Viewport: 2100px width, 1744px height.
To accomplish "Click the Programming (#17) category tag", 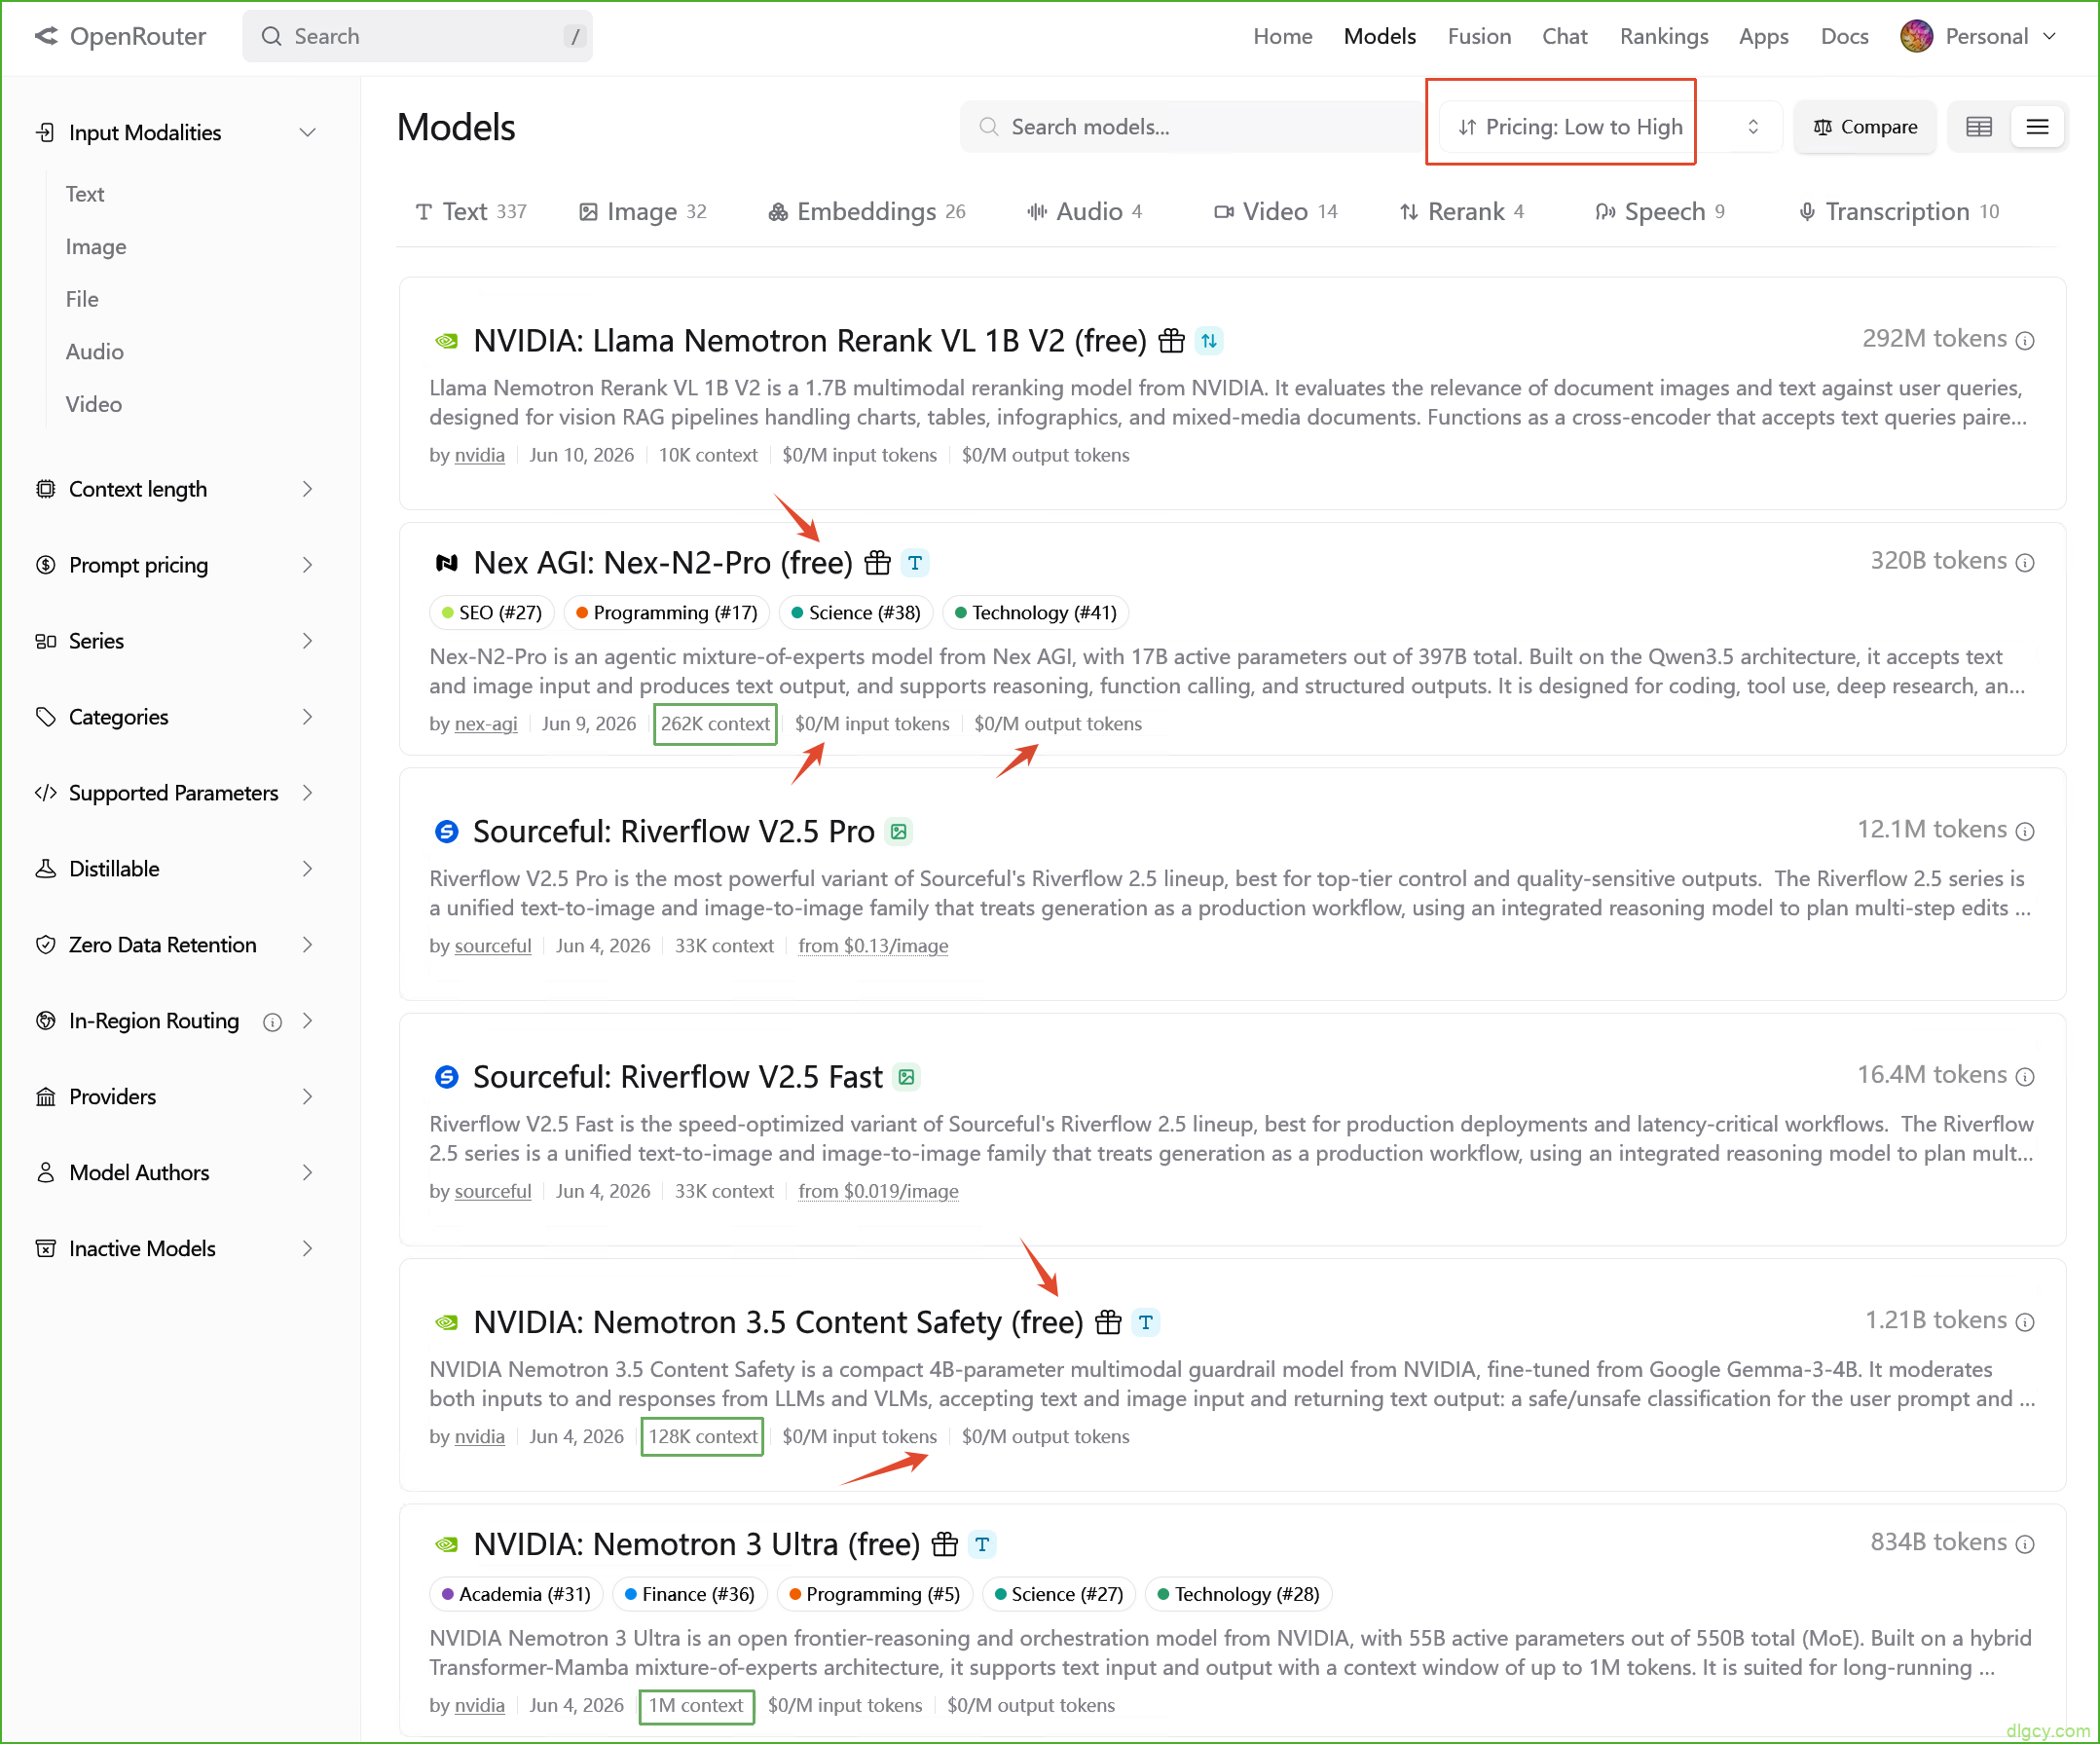I will pos(666,613).
